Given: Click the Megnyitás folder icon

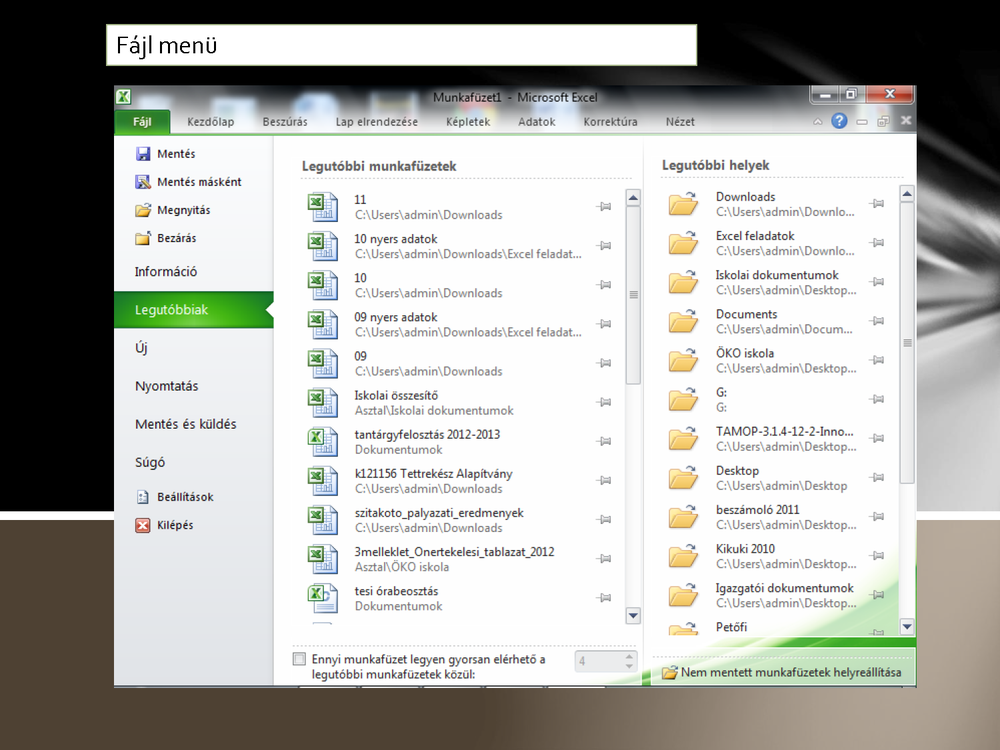Looking at the screenshot, I should click(143, 210).
